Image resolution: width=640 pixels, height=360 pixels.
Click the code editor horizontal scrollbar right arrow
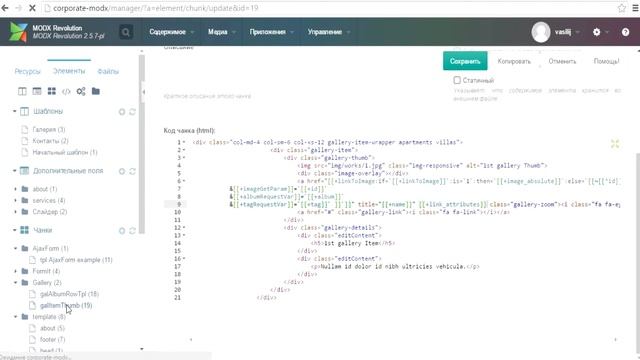pyautogui.click(x=616, y=340)
